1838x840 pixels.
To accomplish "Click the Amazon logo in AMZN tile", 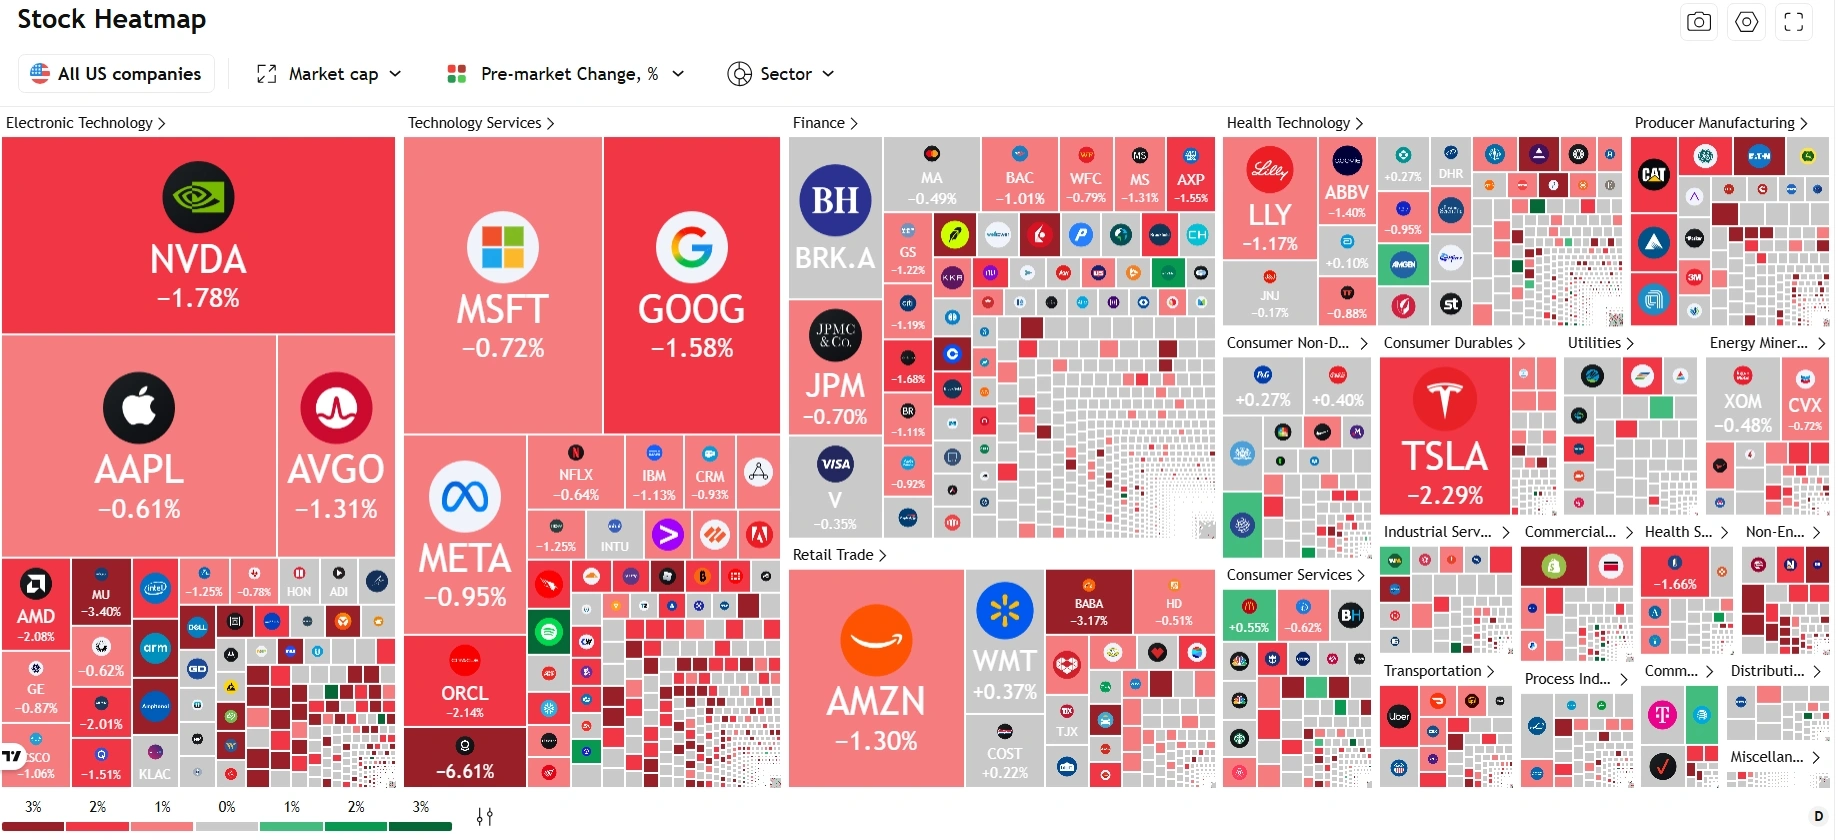I will (x=876, y=640).
